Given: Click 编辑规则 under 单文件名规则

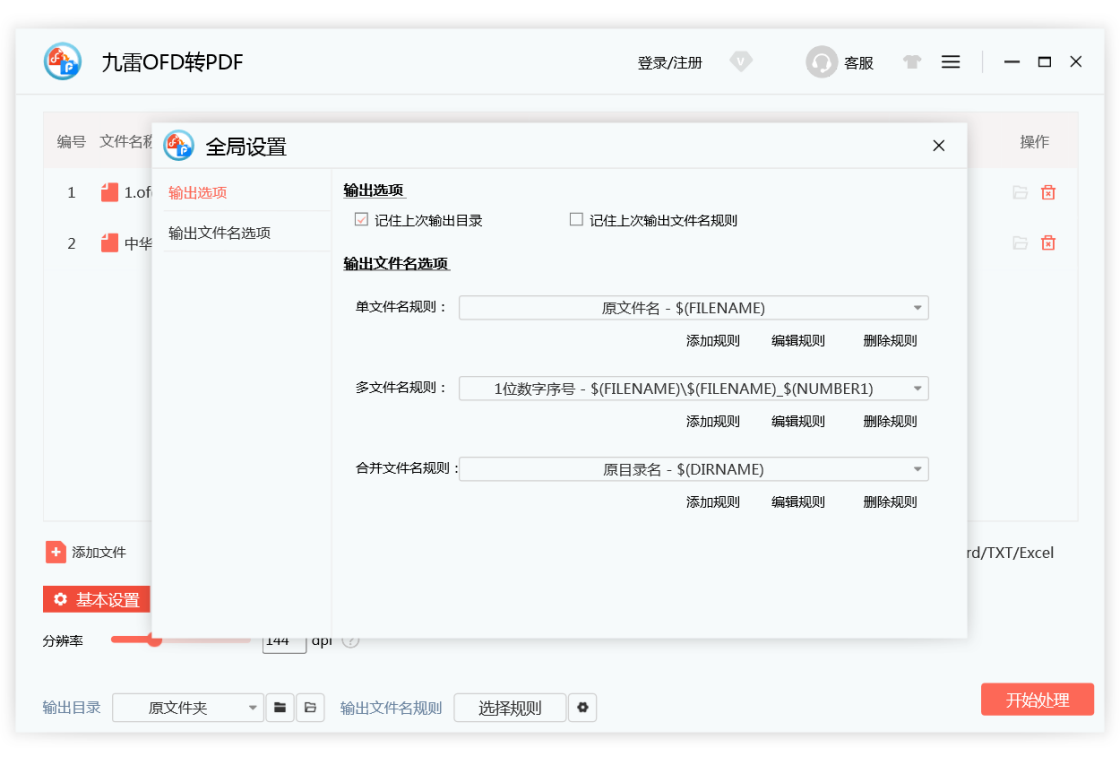Looking at the screenshot, I should tap(798, 341).
